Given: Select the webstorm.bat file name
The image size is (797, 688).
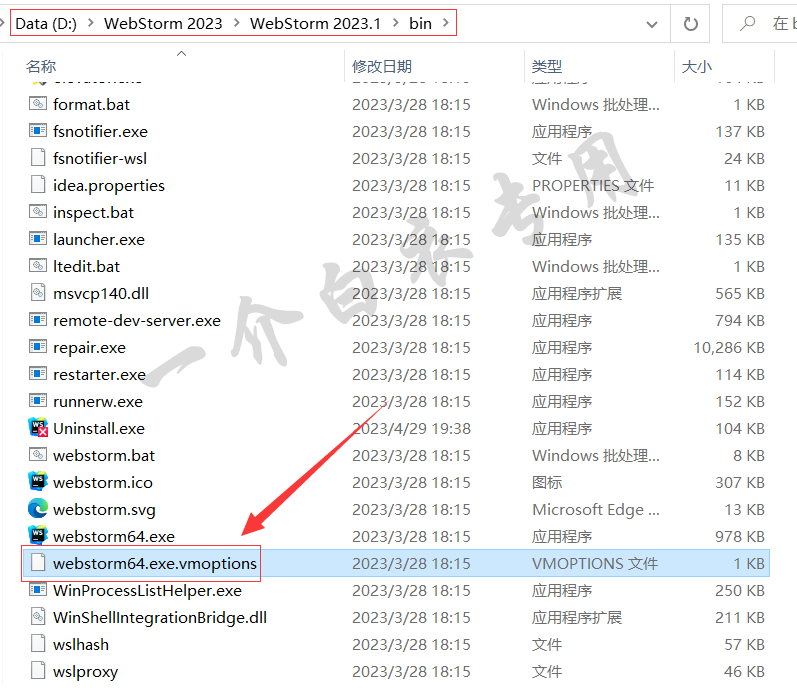Looking at the screenshot, I should pyautogui.click(x=104, y=455).
